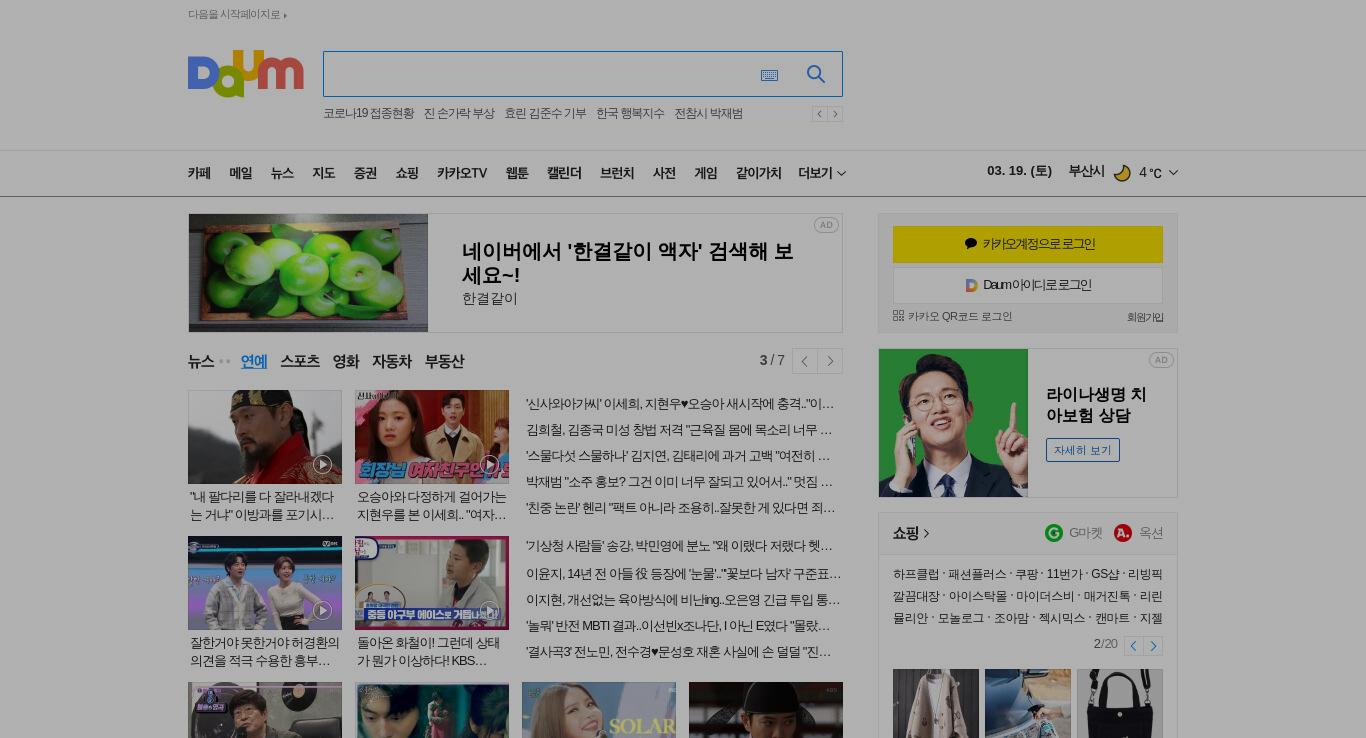Click the AD badge on apple banner

click(x=826, y=225)
